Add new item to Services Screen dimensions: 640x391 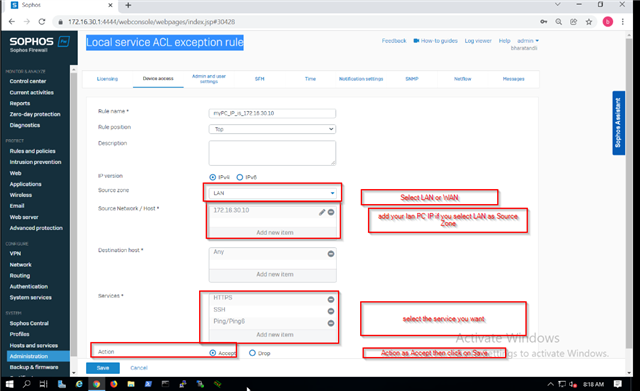(274, 334)
